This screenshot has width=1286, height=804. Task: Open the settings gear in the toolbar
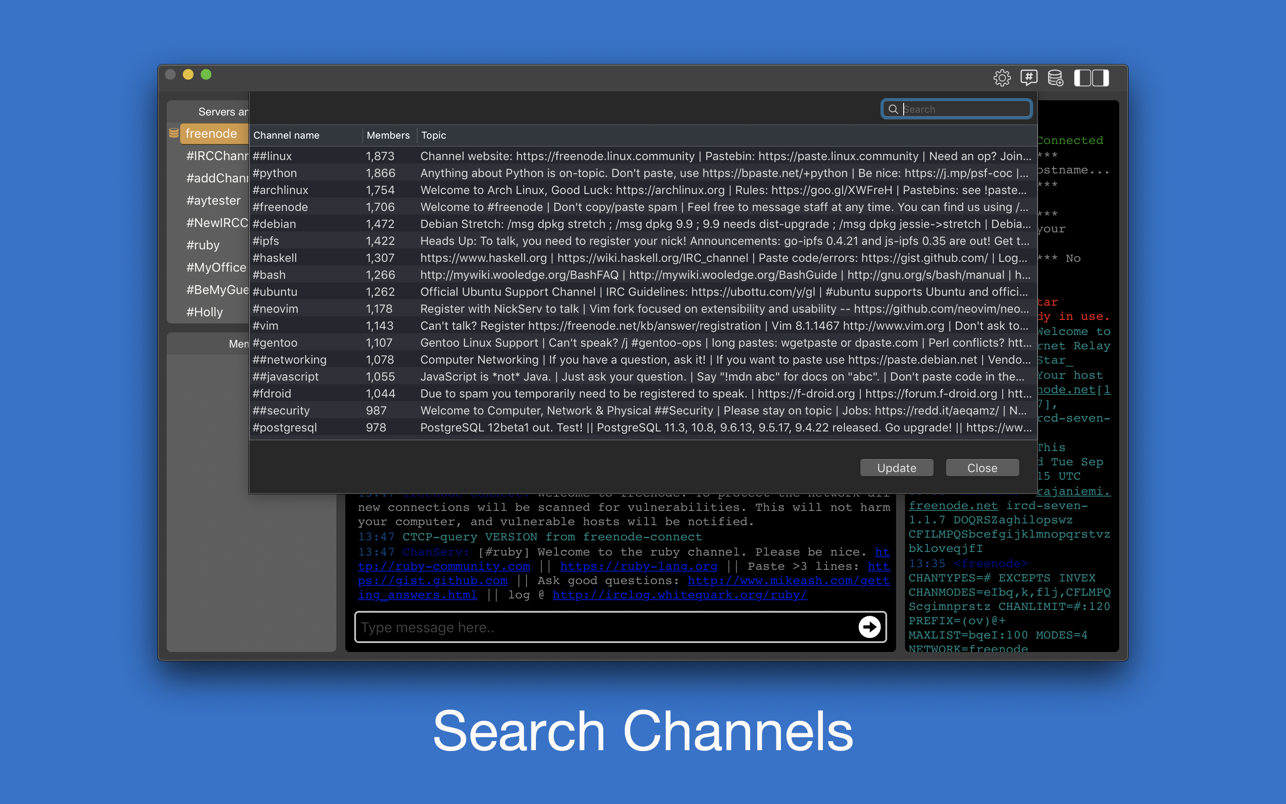click(1002, 77)
